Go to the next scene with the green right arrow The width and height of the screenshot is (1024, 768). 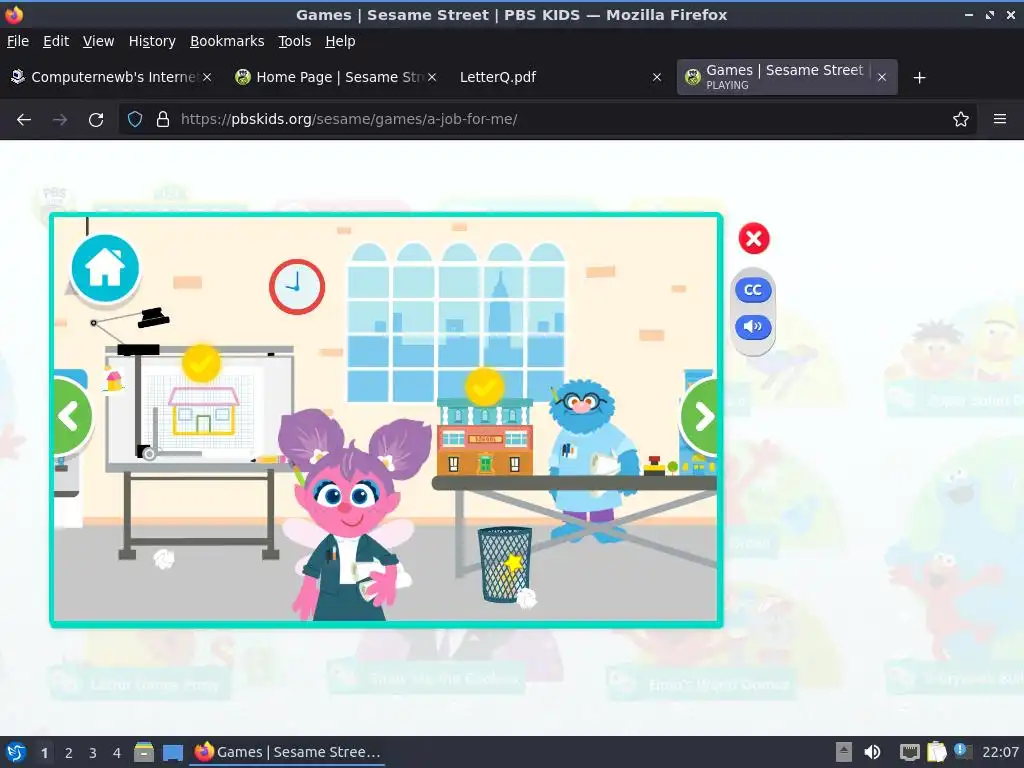tap(700, 416)
